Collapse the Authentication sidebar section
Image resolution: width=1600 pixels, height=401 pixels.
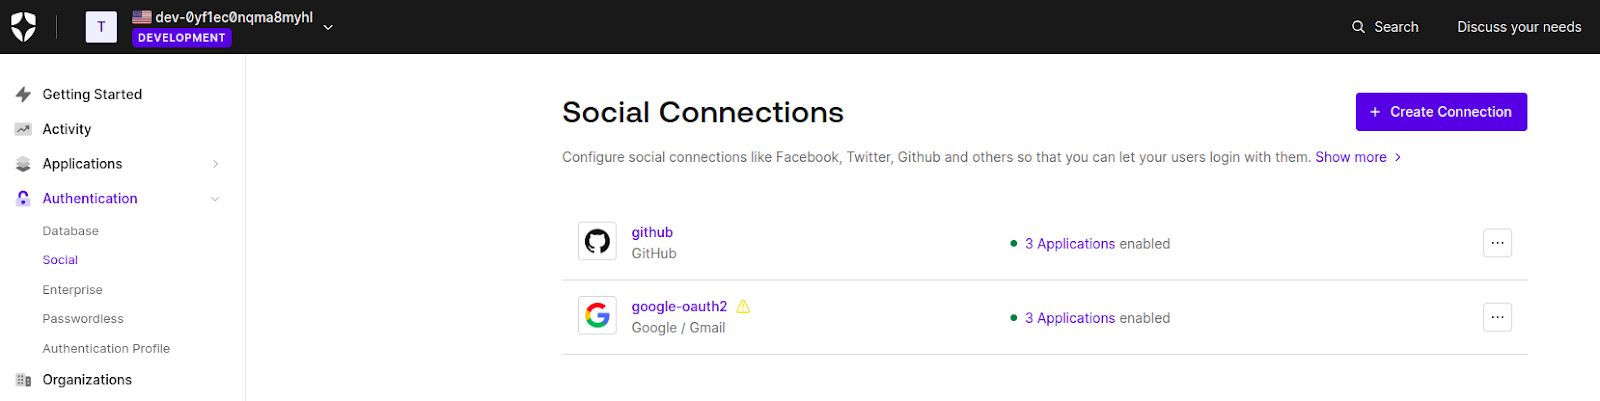point(215,199)
